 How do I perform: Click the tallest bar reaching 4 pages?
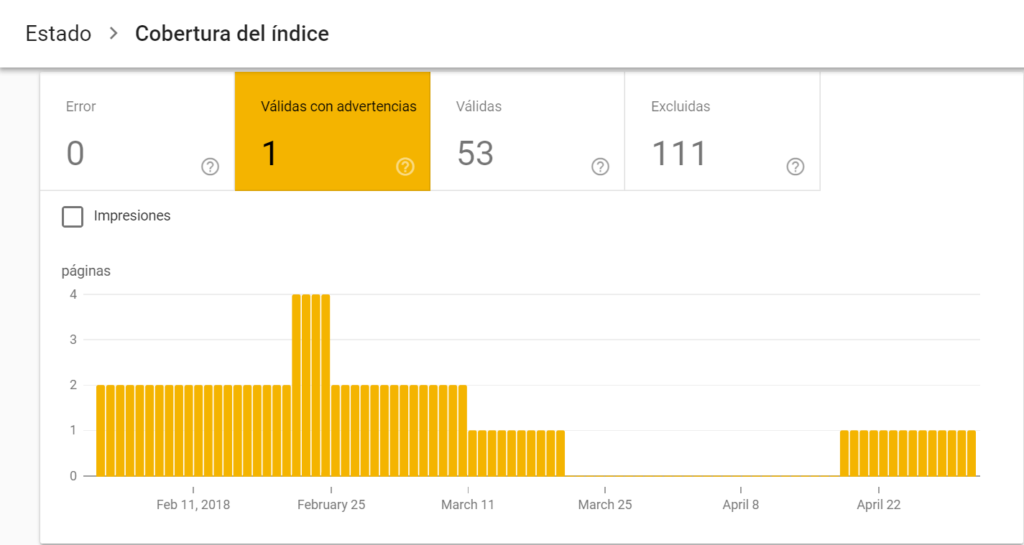coord(311,384)
